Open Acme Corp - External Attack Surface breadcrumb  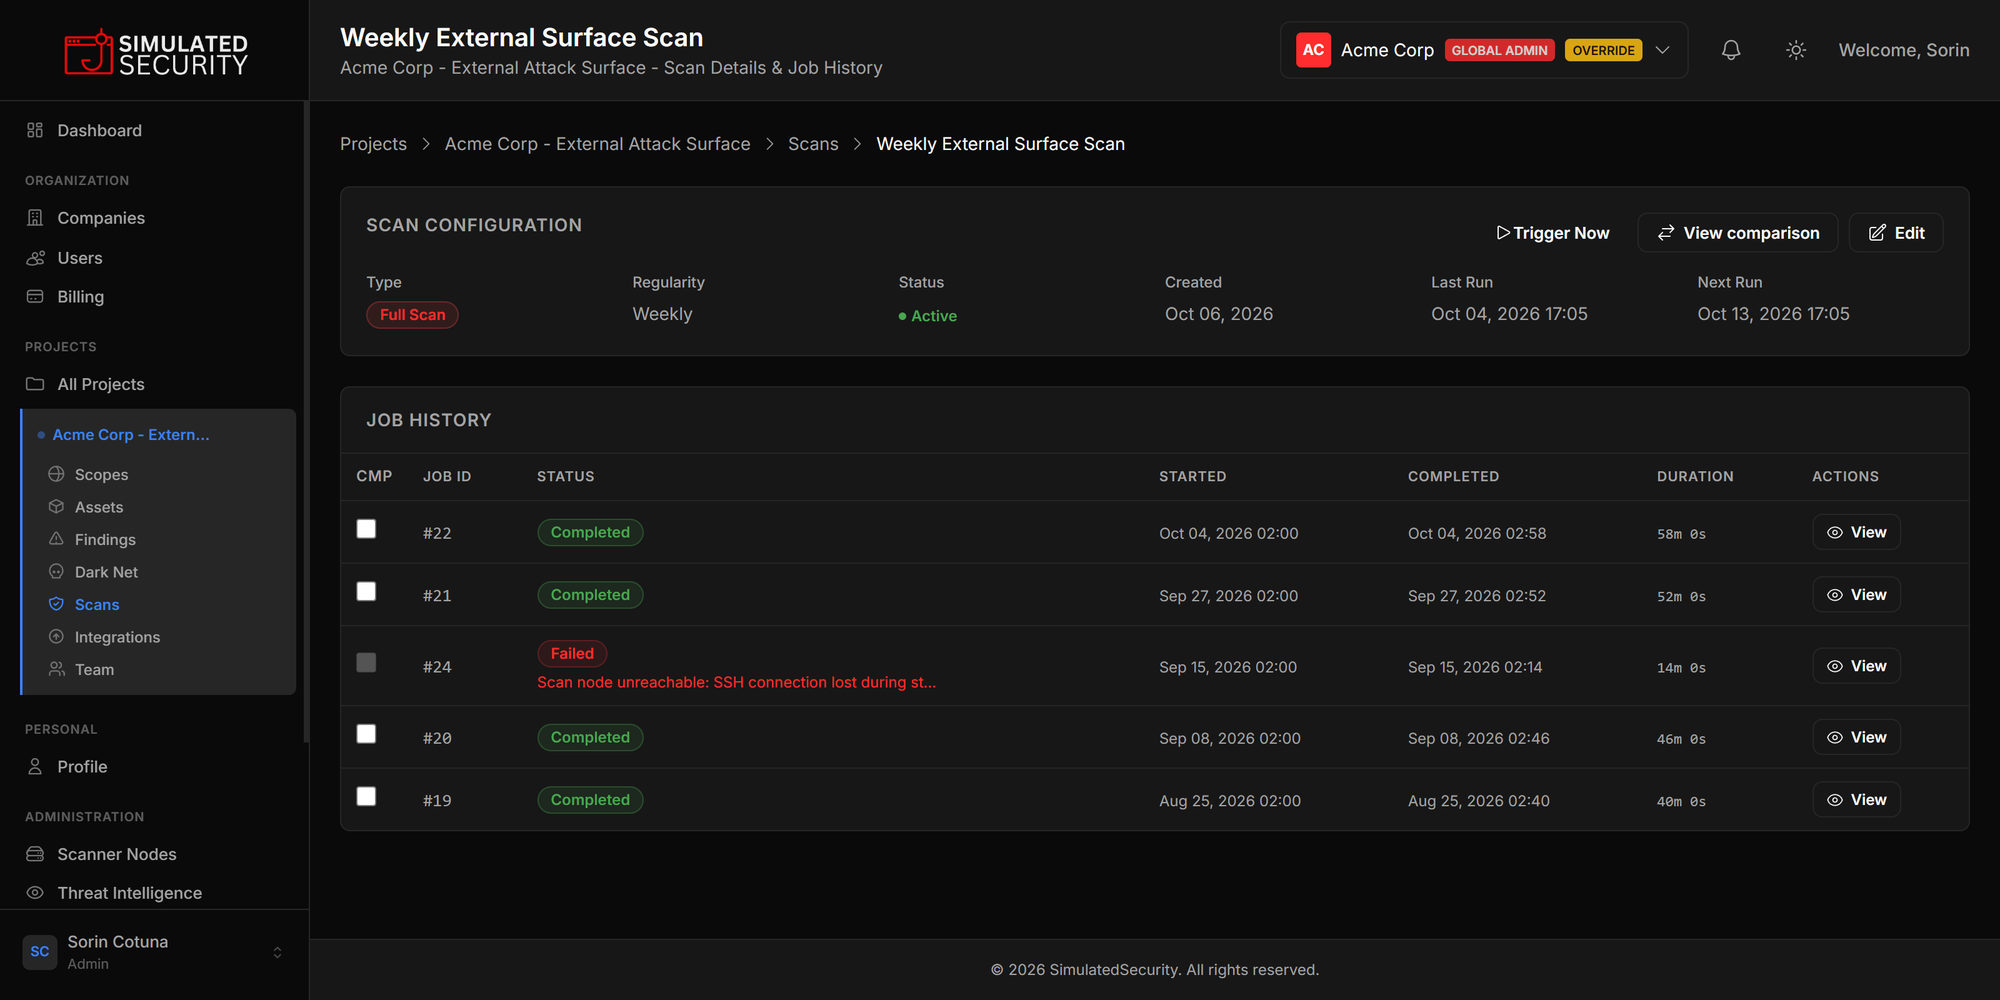point(597,144)
